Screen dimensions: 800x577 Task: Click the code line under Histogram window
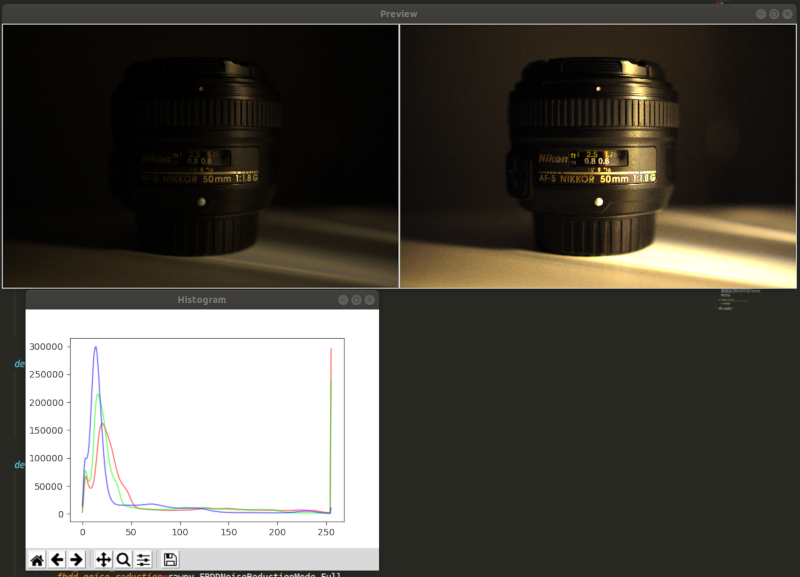coord(199,574)
